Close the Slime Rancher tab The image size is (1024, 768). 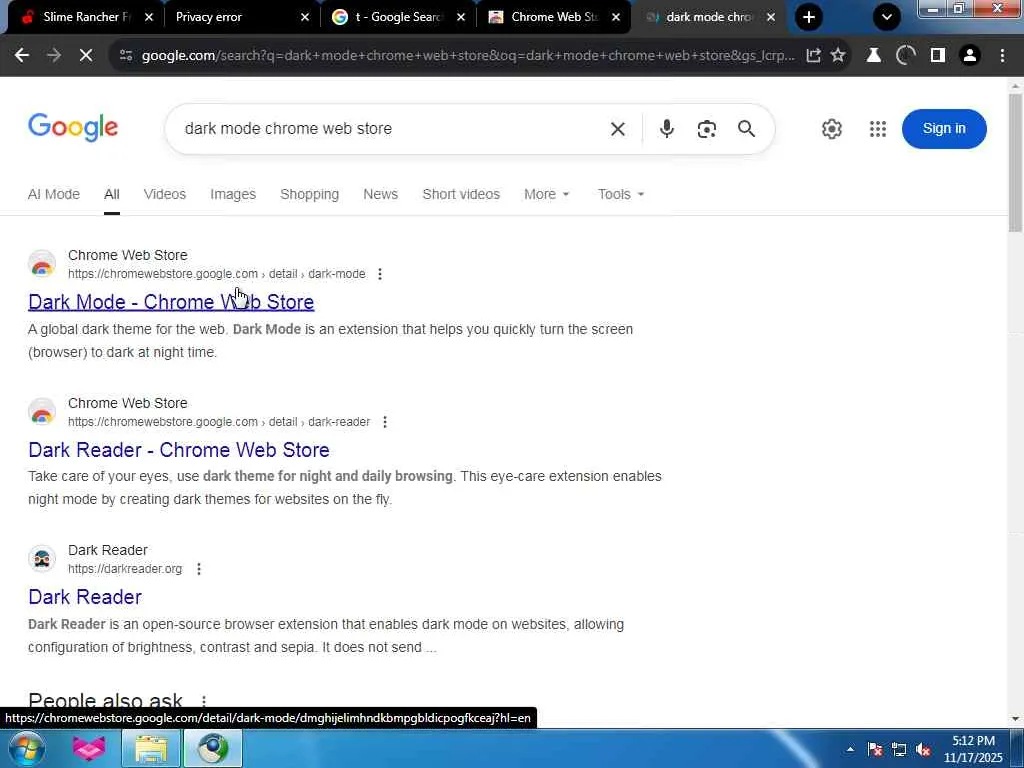pyautogui.click(x=148, y=17)
